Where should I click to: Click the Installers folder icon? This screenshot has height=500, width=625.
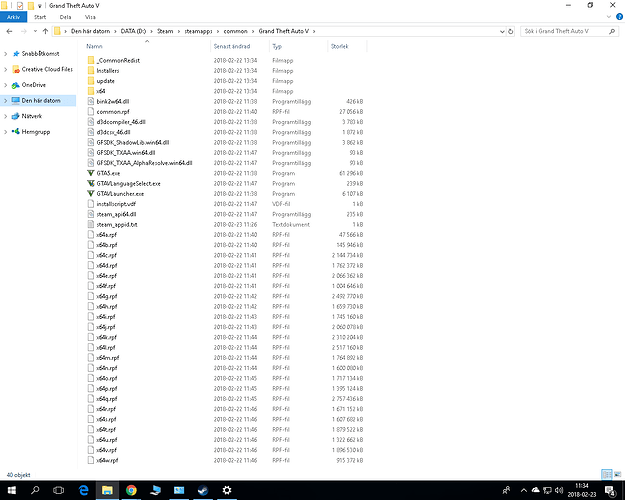coord(91,71)
